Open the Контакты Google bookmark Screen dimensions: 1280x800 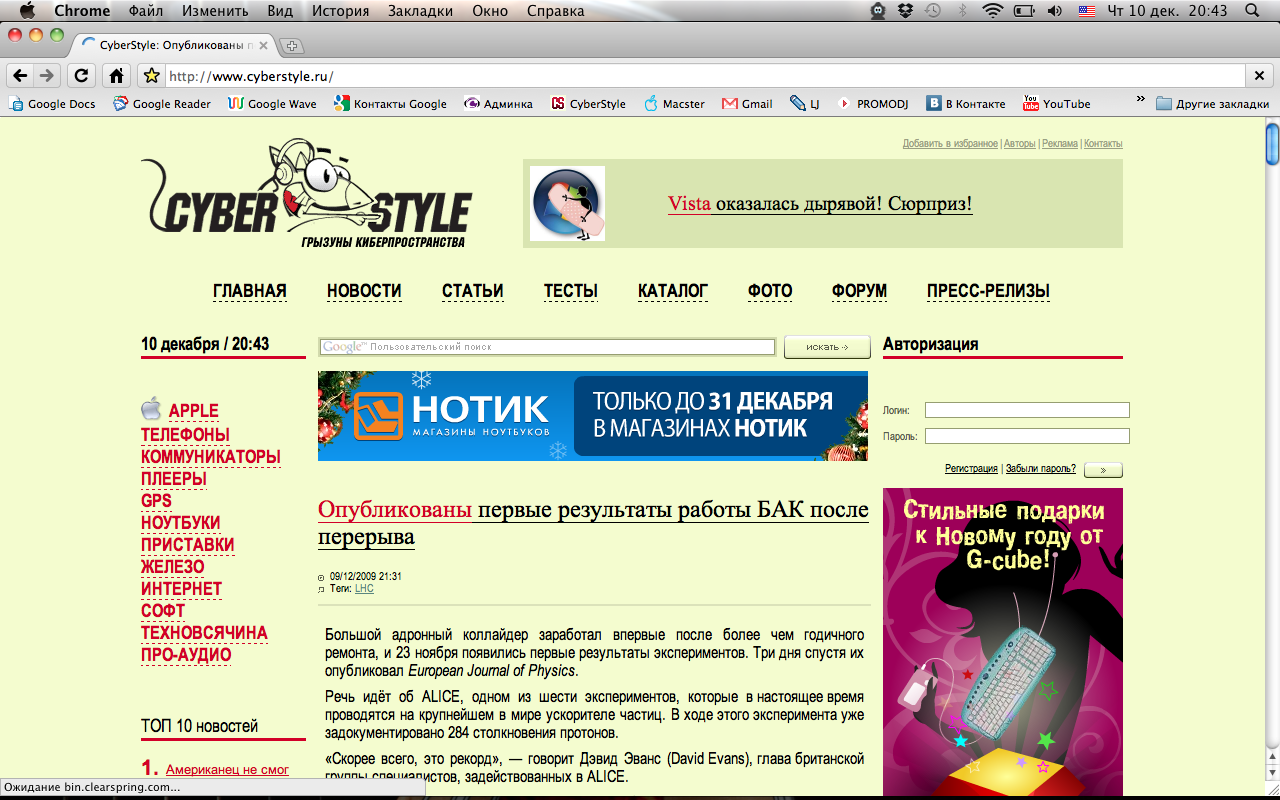(x=391, y=103)
